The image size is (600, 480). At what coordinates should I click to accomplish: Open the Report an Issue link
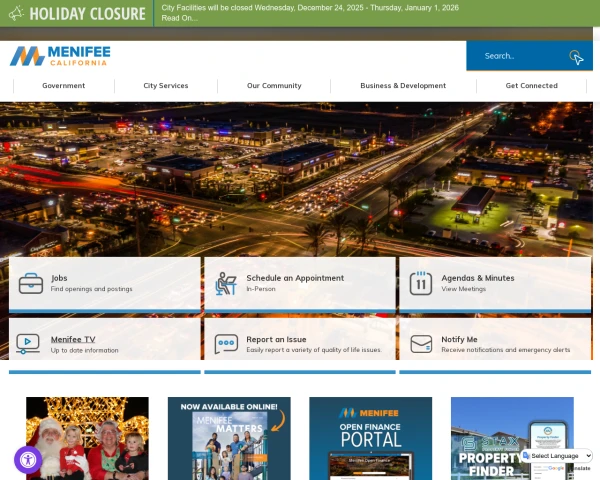pyautogui.click(x=276, y=339)
